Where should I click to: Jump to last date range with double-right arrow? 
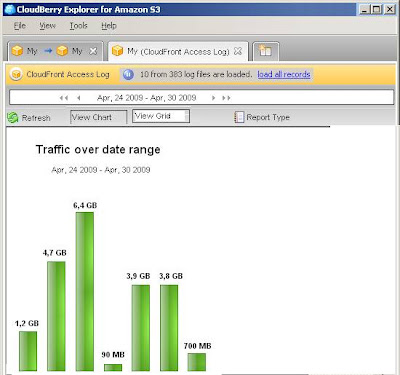(x=226, y=98)
